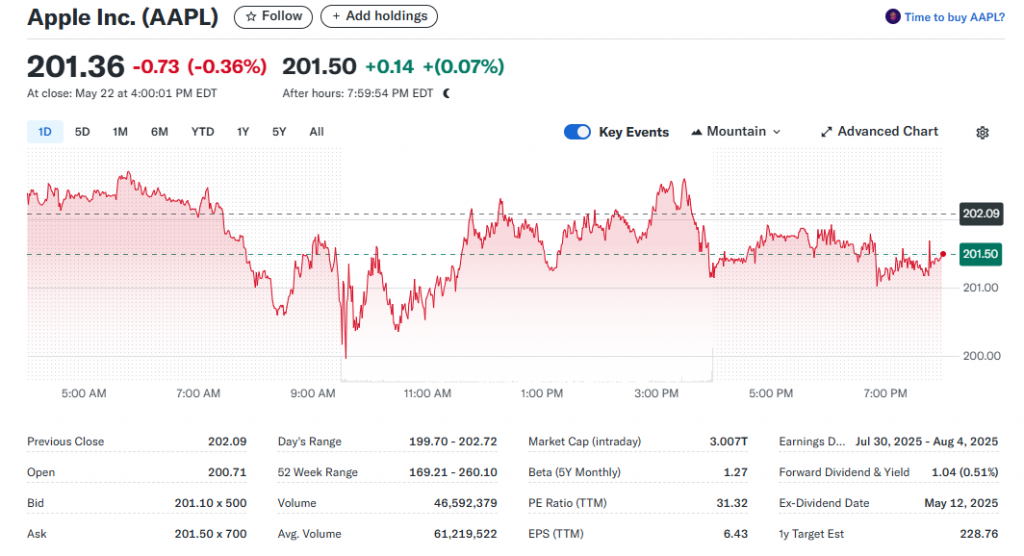Select the 1D range tab
Image resolution: width=1024 pixels, height=556 pixels.
(44, 132)
